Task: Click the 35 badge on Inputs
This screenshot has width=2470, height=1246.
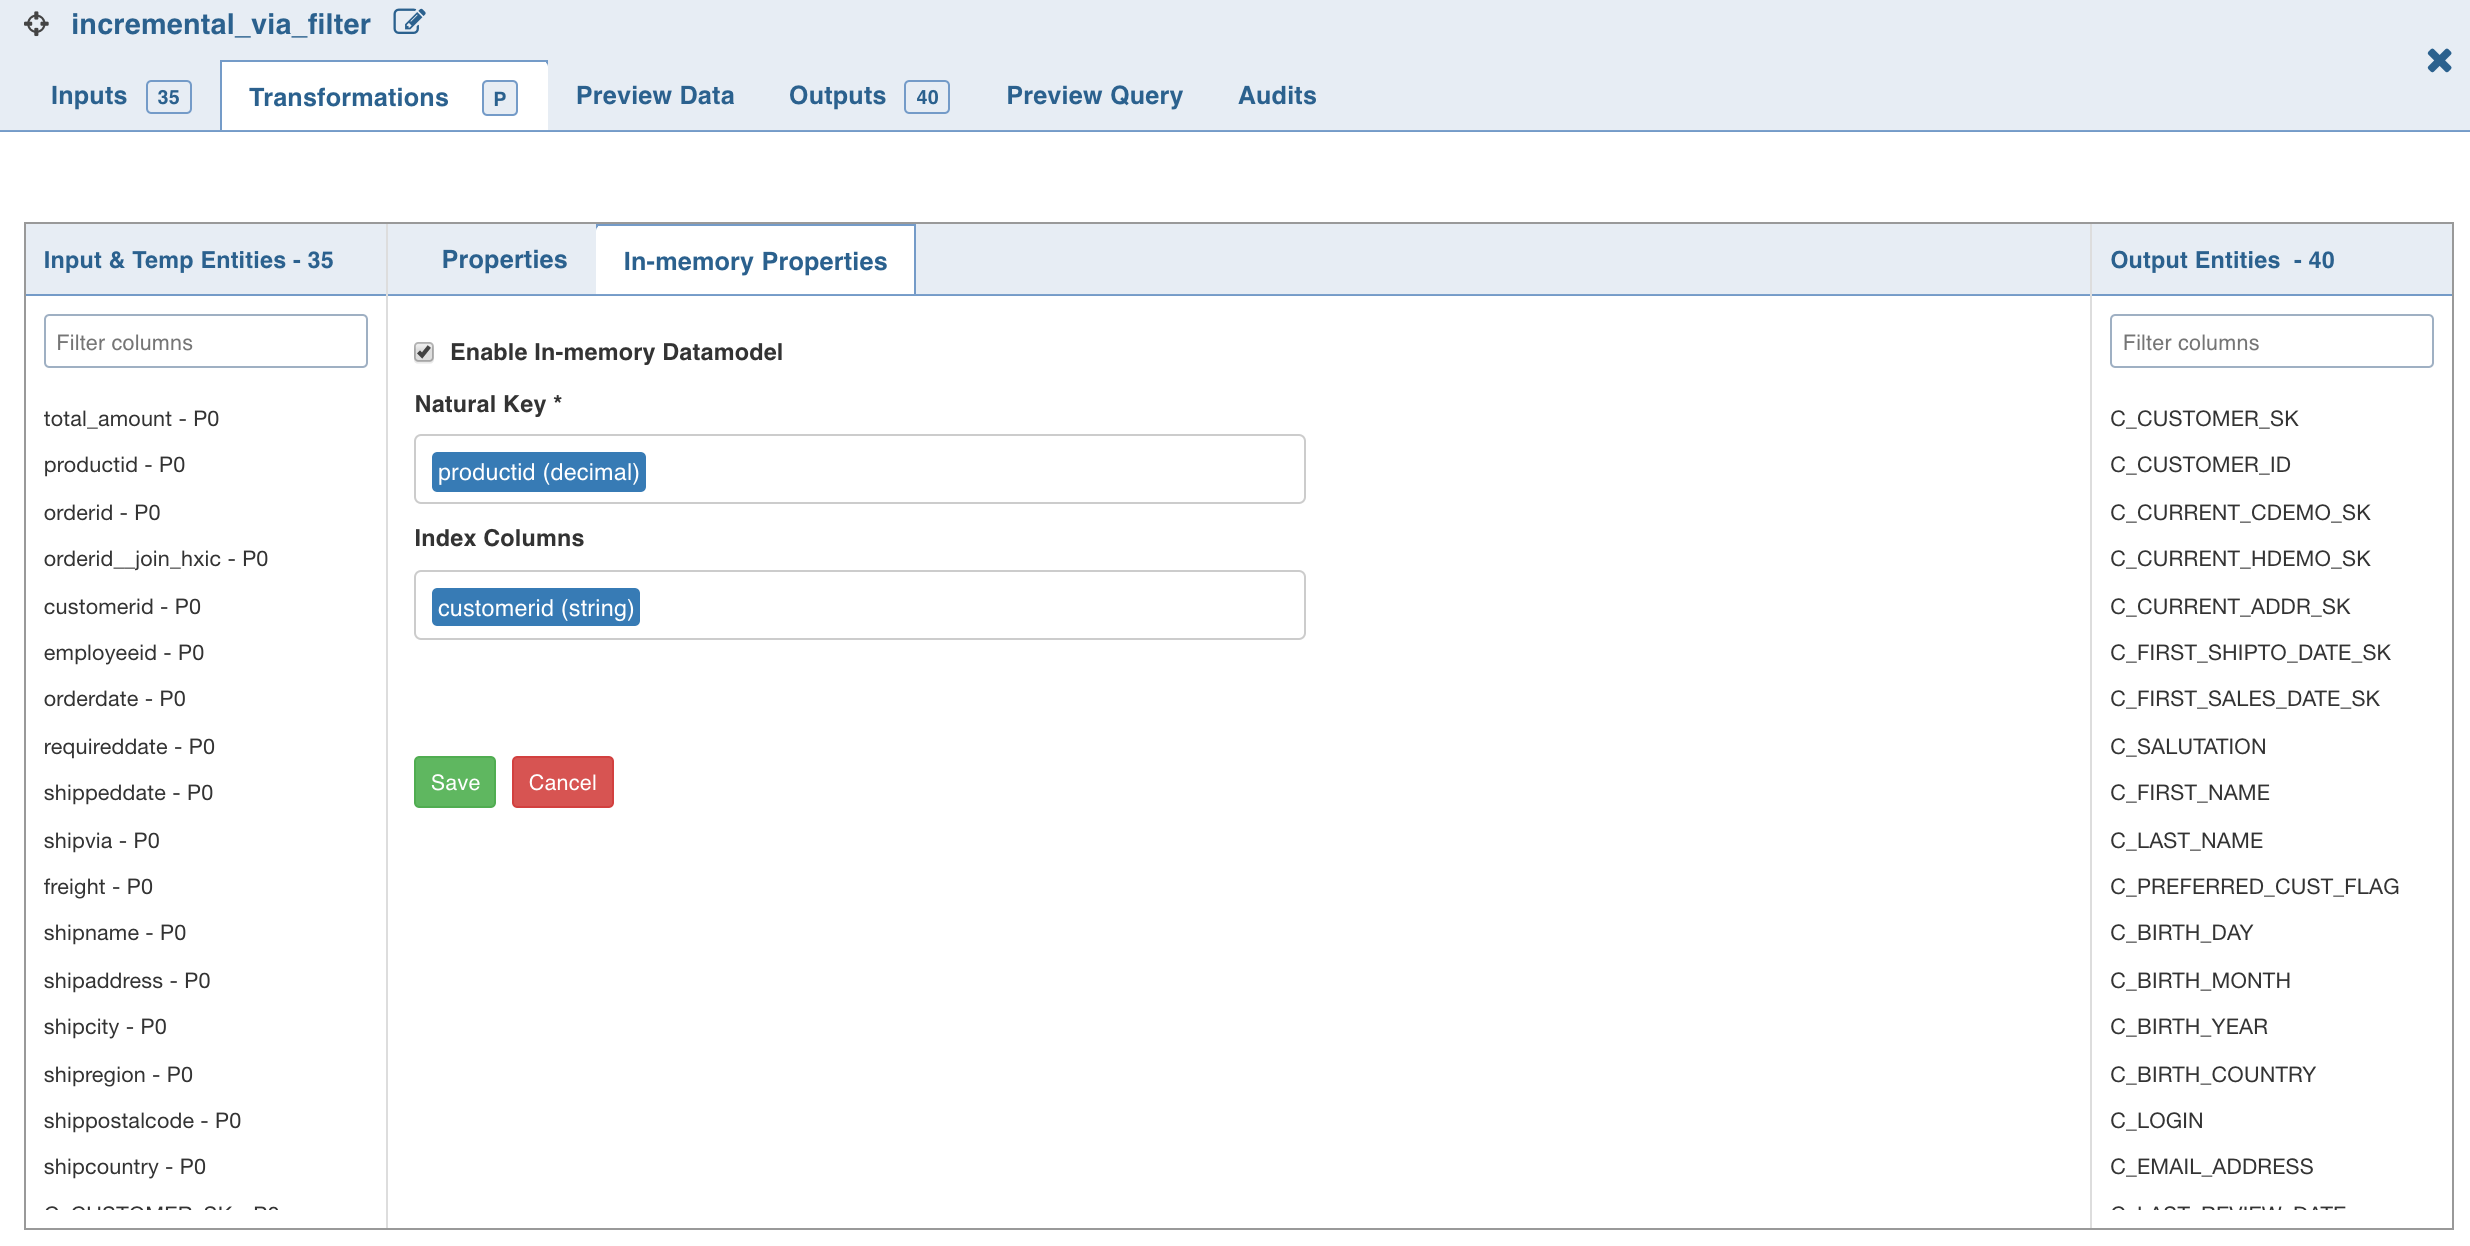Action: click(x=168, y=97)
